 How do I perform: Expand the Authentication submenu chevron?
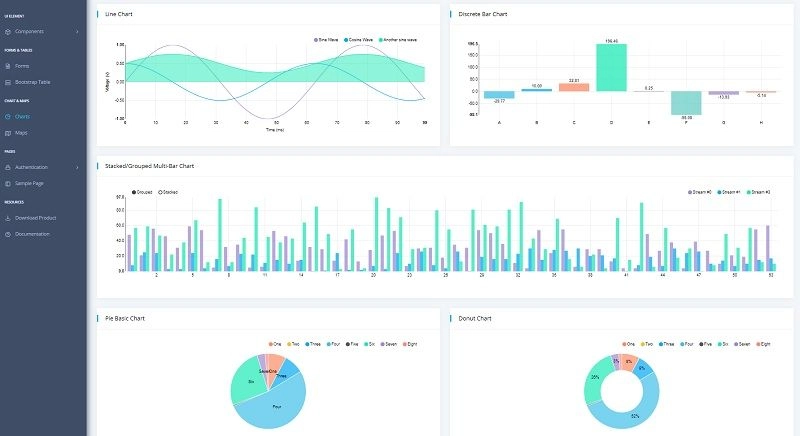pos(77,167)
